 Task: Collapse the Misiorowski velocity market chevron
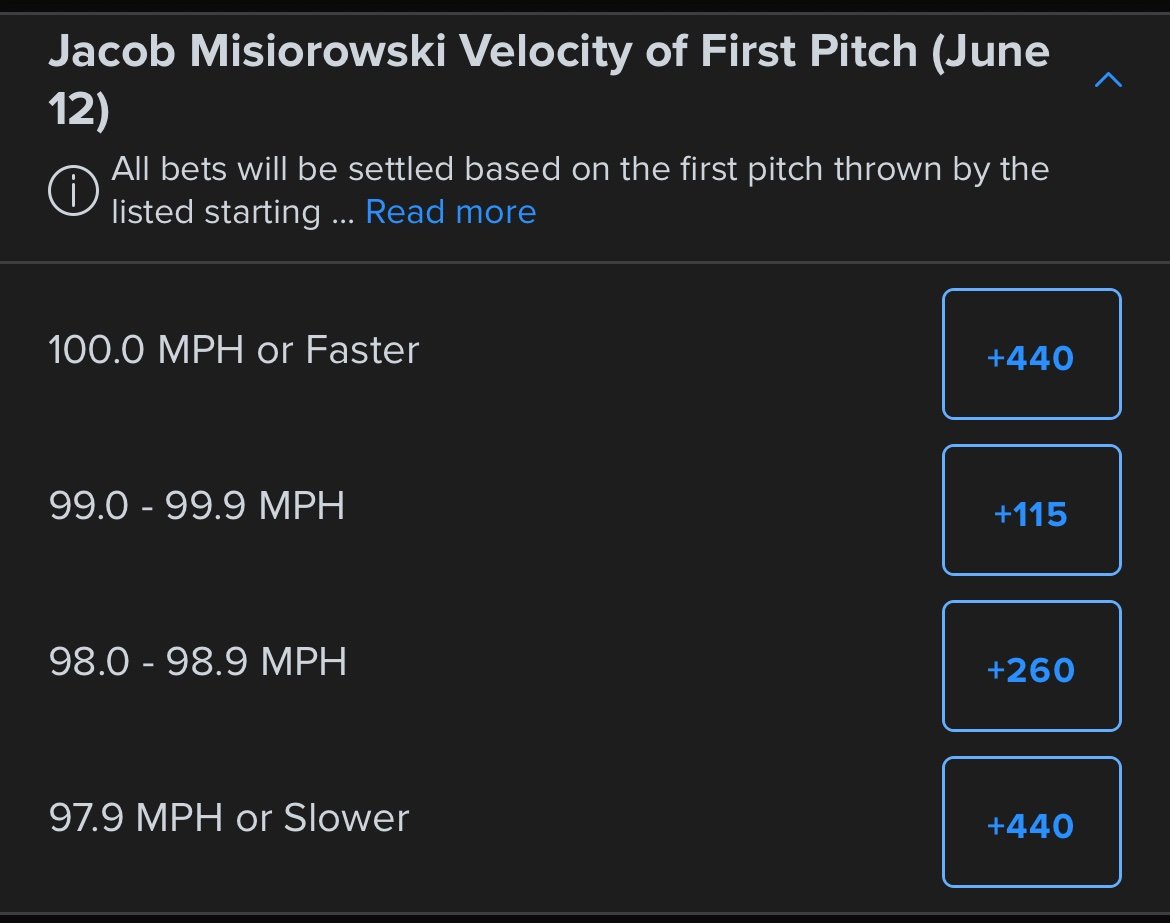point(1108,80)
